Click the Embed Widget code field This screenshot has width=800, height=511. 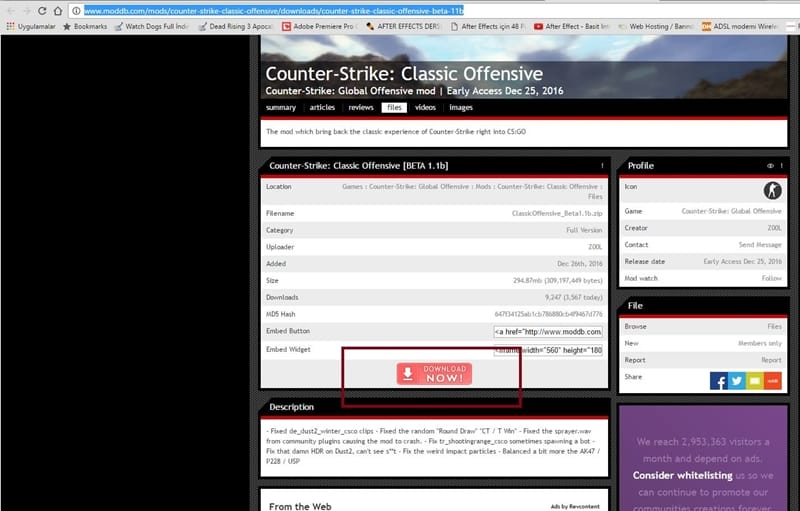point(547,349)
